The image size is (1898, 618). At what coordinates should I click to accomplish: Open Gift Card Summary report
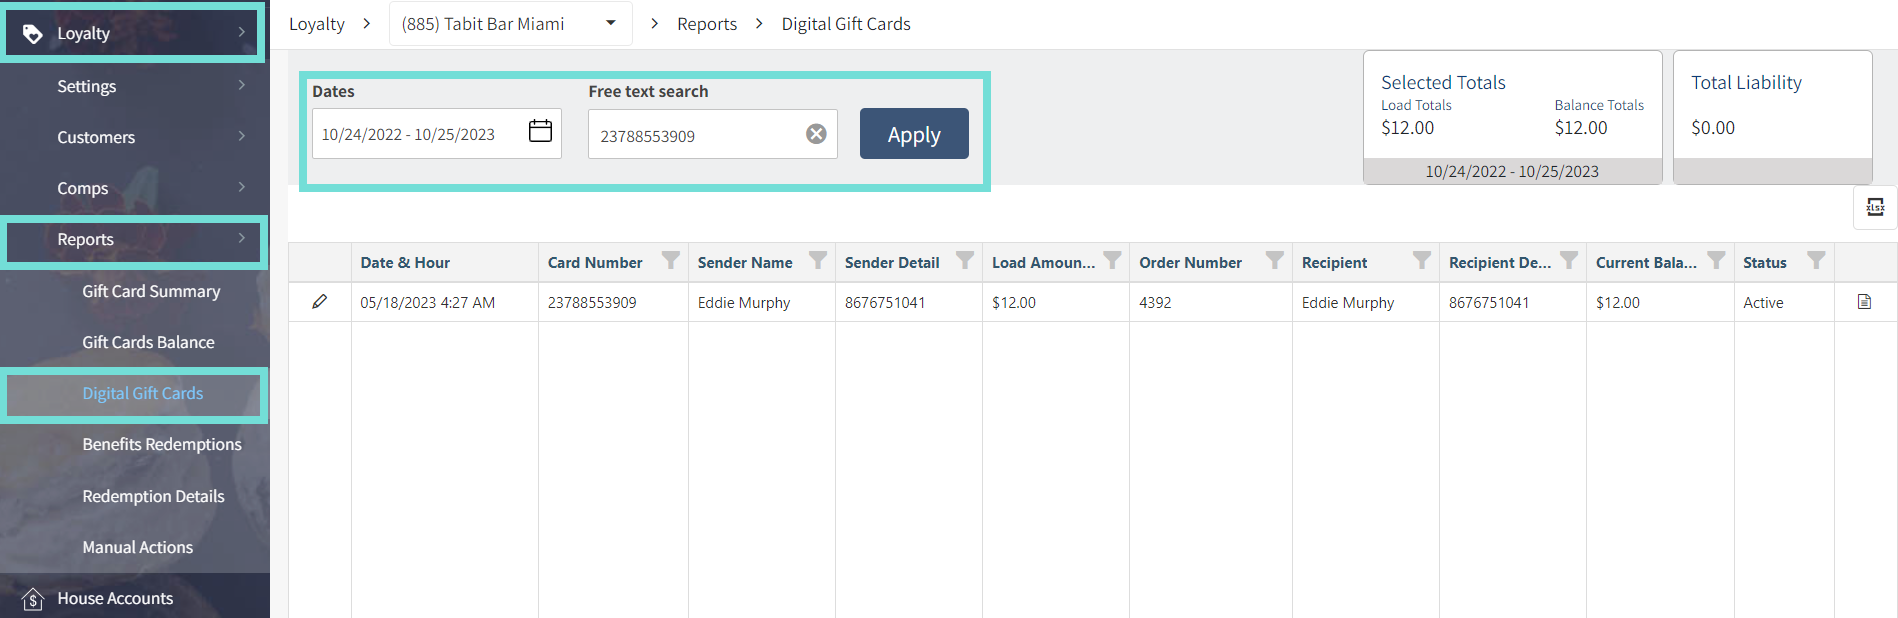151,291
